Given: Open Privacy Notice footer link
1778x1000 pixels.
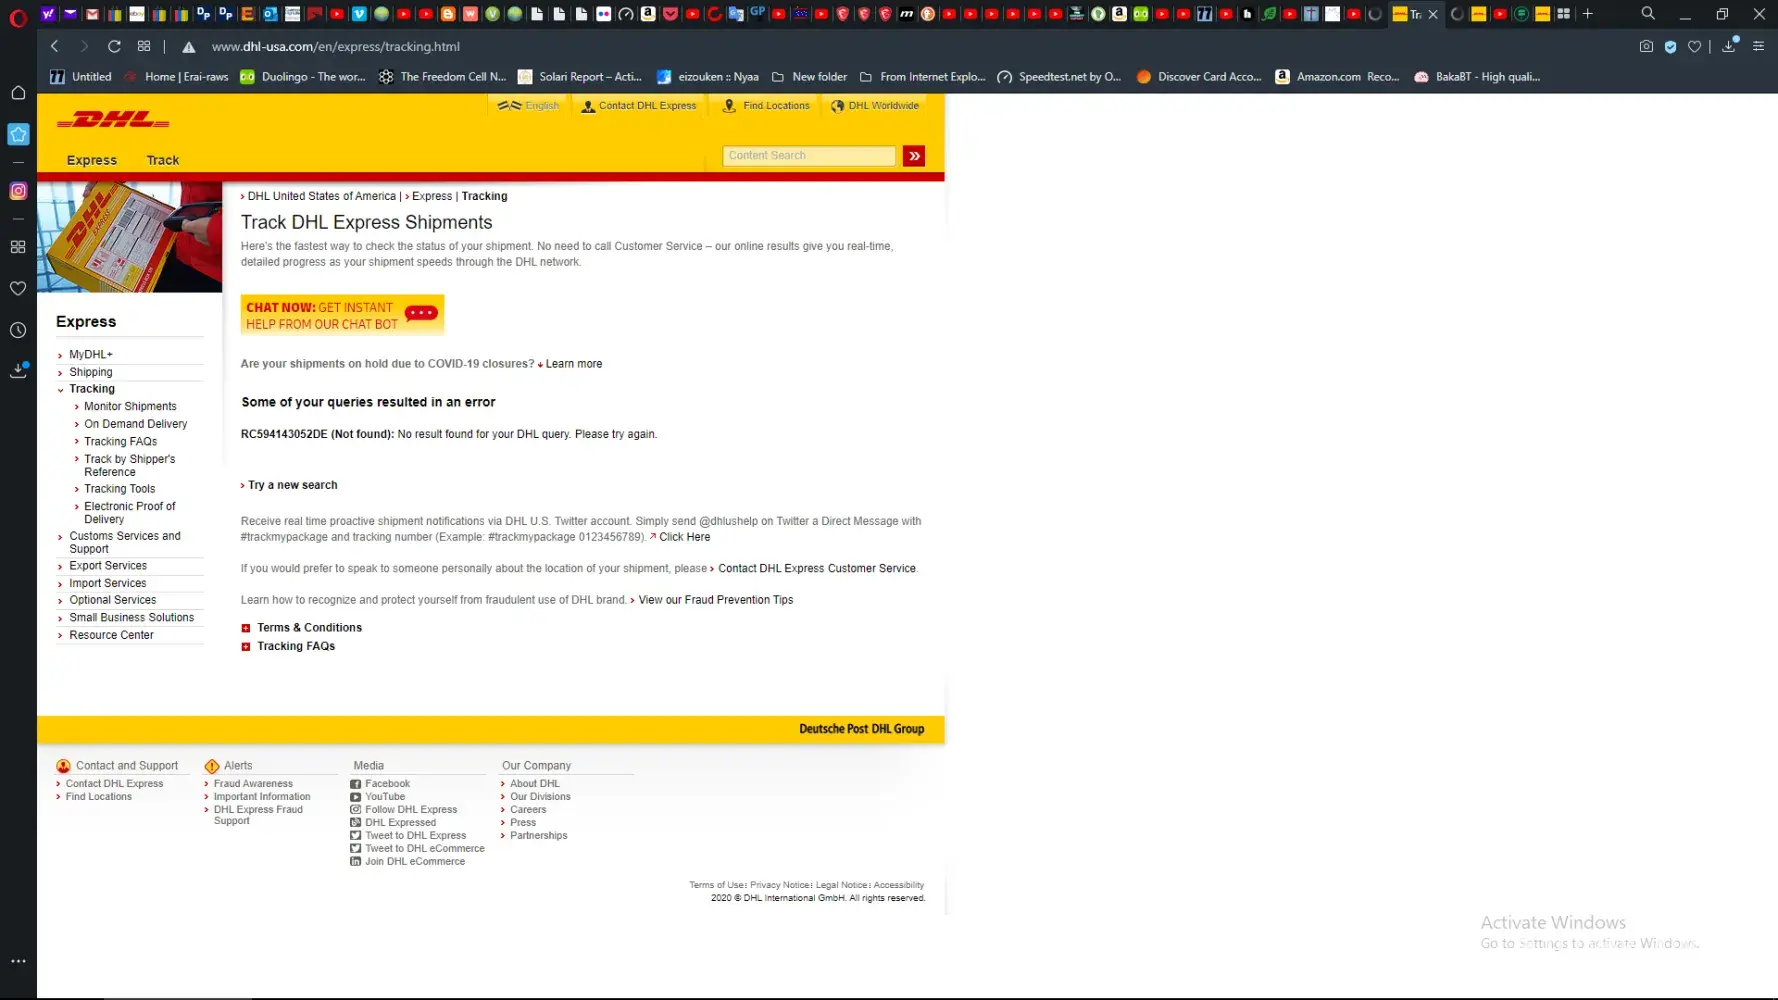Looking at the screenshot, I should coord(780,885).
